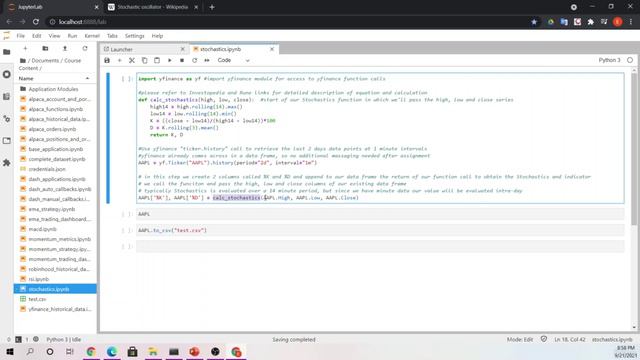The height and width of the screenshot is (360, 640).
Task: Open Microsoft Edge from the taskbar
Action: [111, 352]
